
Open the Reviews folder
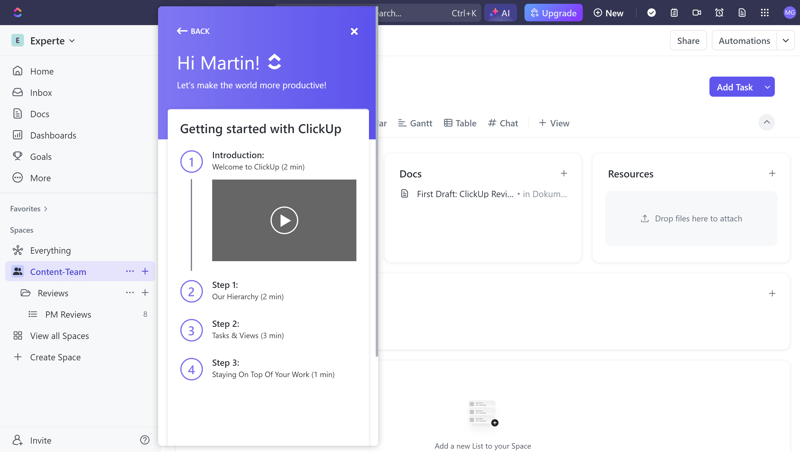53,293
